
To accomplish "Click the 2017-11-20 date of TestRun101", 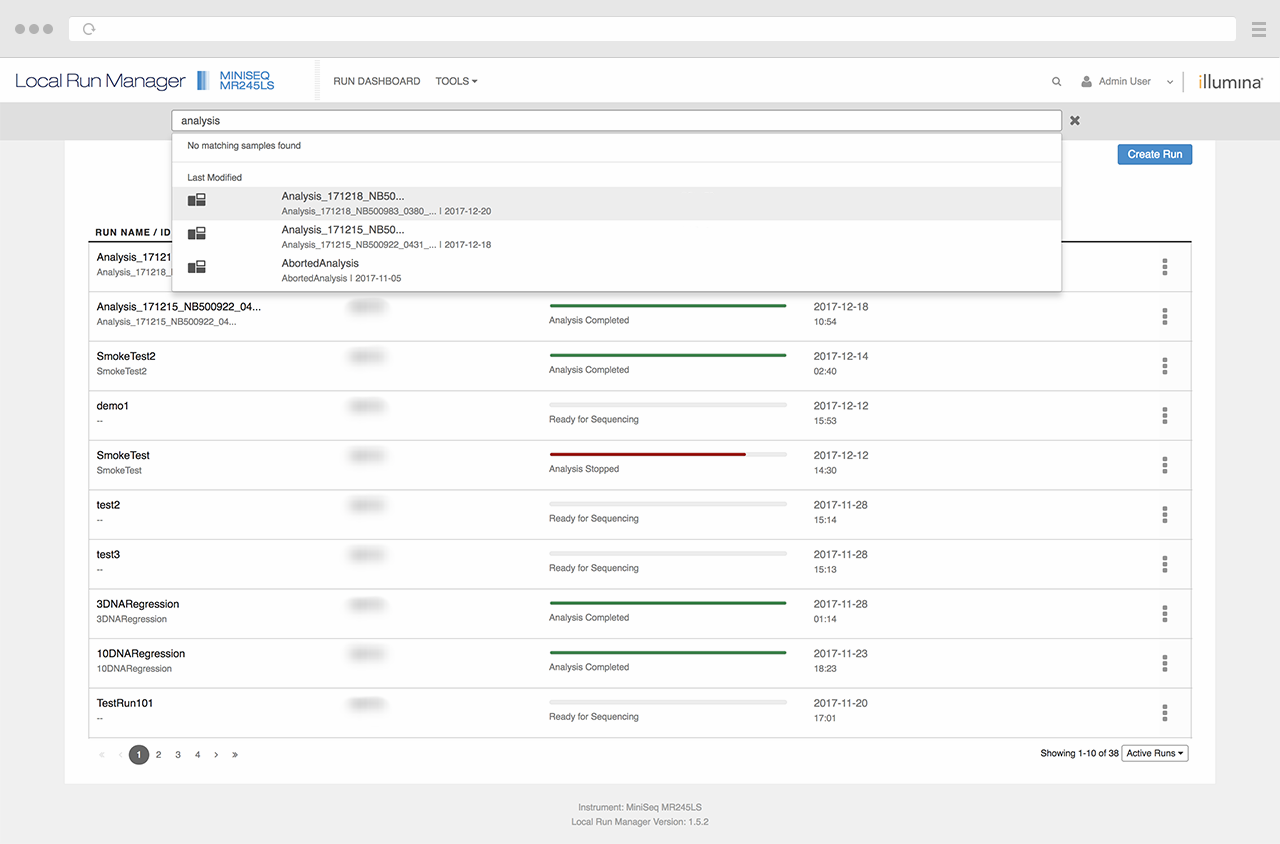I will point(841,703).
